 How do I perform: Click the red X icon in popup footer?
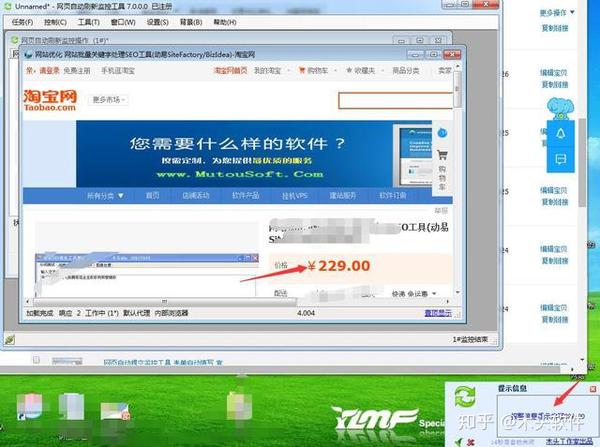[x=471, y=442]
